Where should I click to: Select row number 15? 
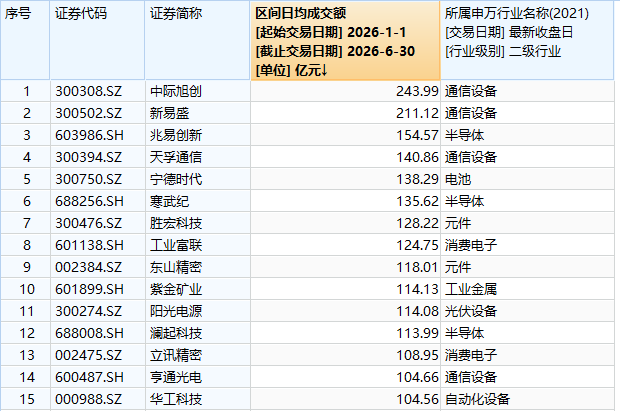click(x=26, y=399)
